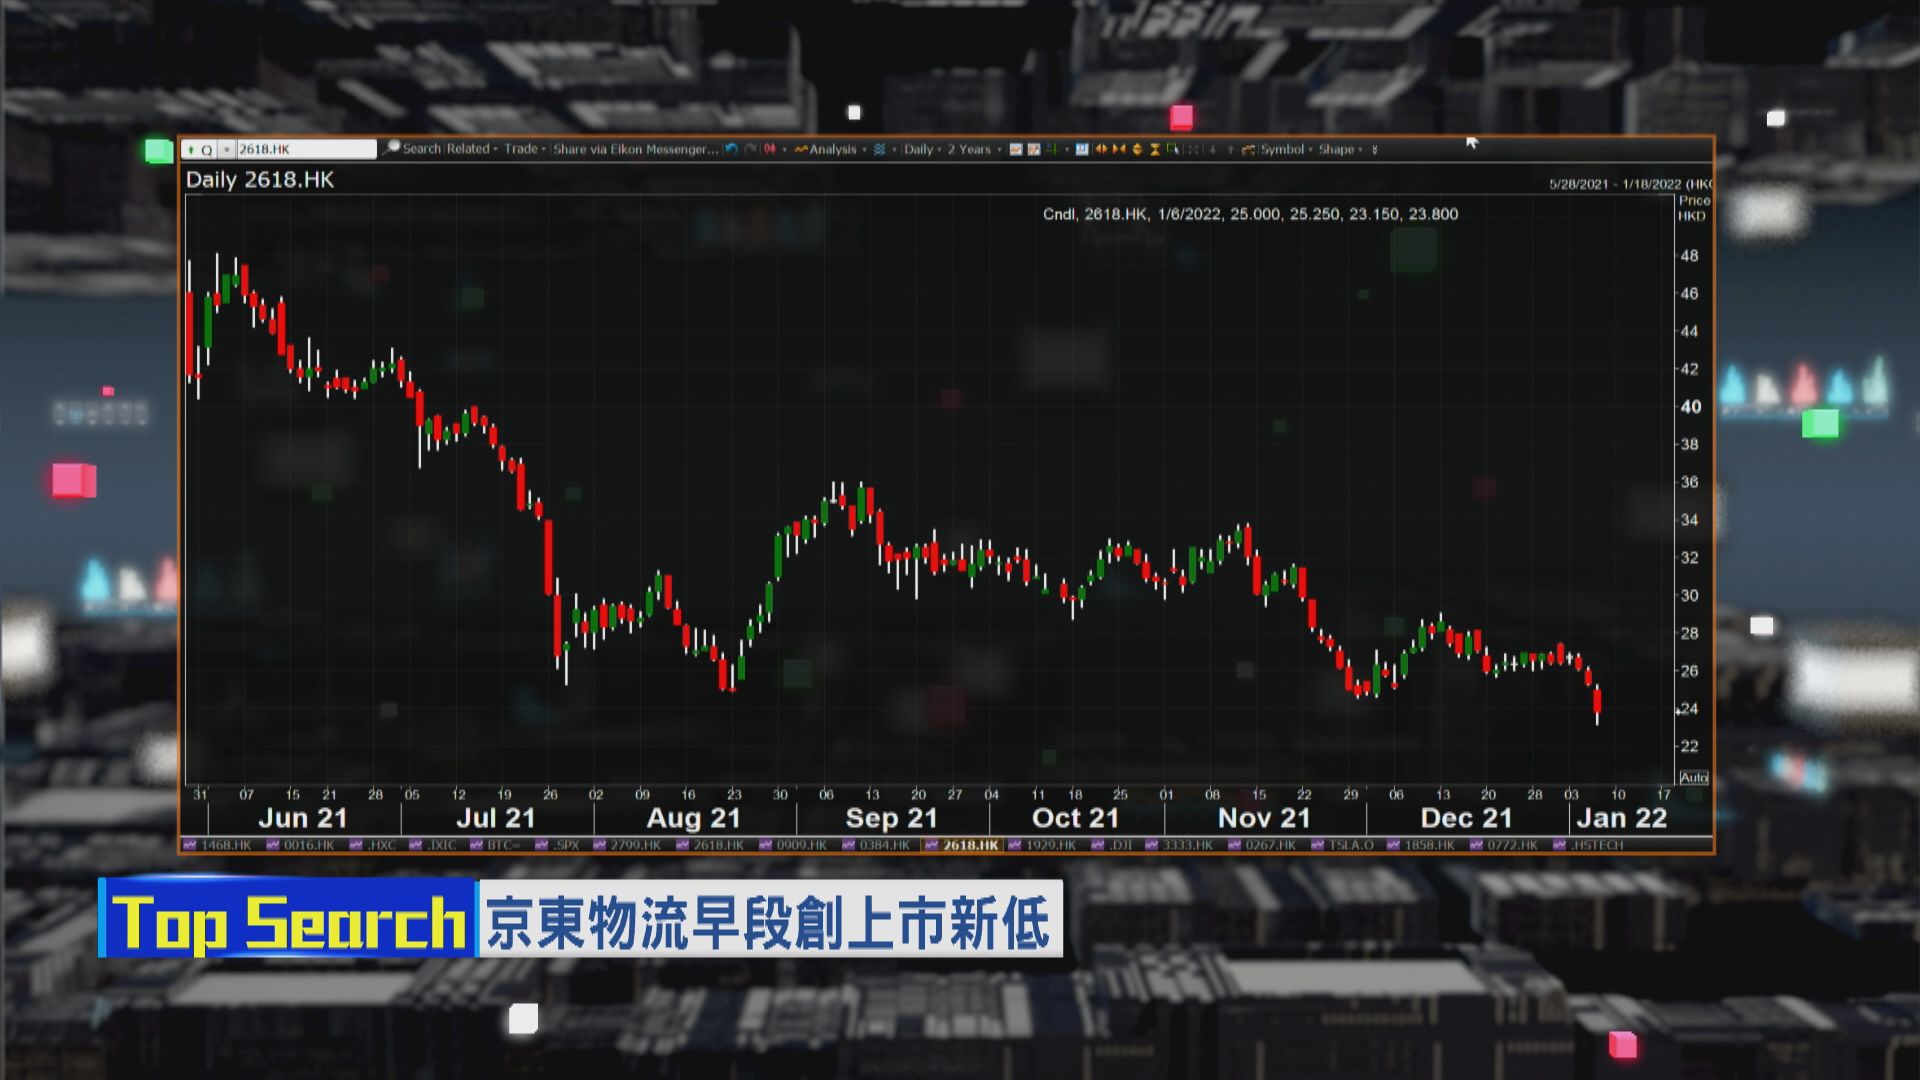
Task: Open the Share via Eikon Messenger icon
Action: point(637,148)
